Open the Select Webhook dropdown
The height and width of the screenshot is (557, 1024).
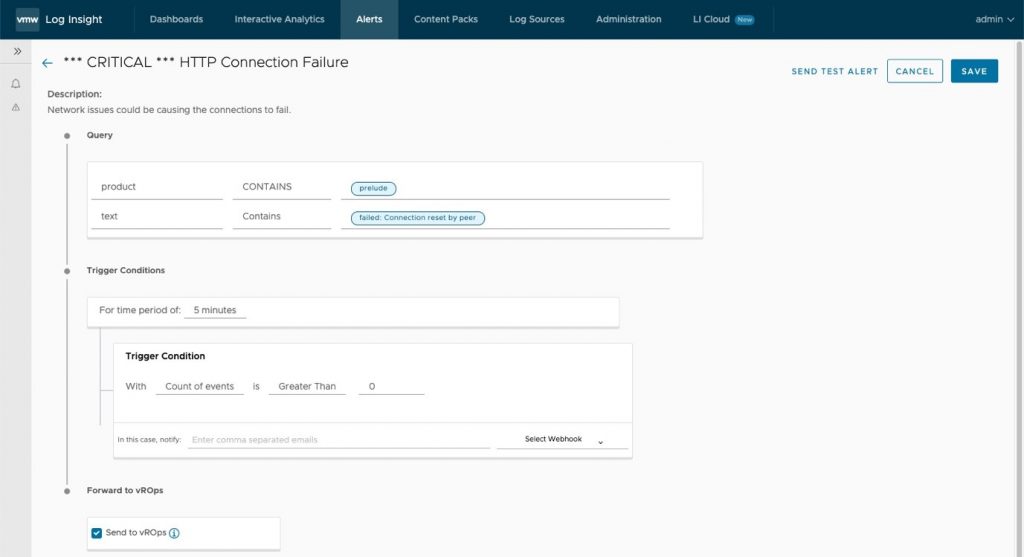pyautogui.click(x=562, y=439)
